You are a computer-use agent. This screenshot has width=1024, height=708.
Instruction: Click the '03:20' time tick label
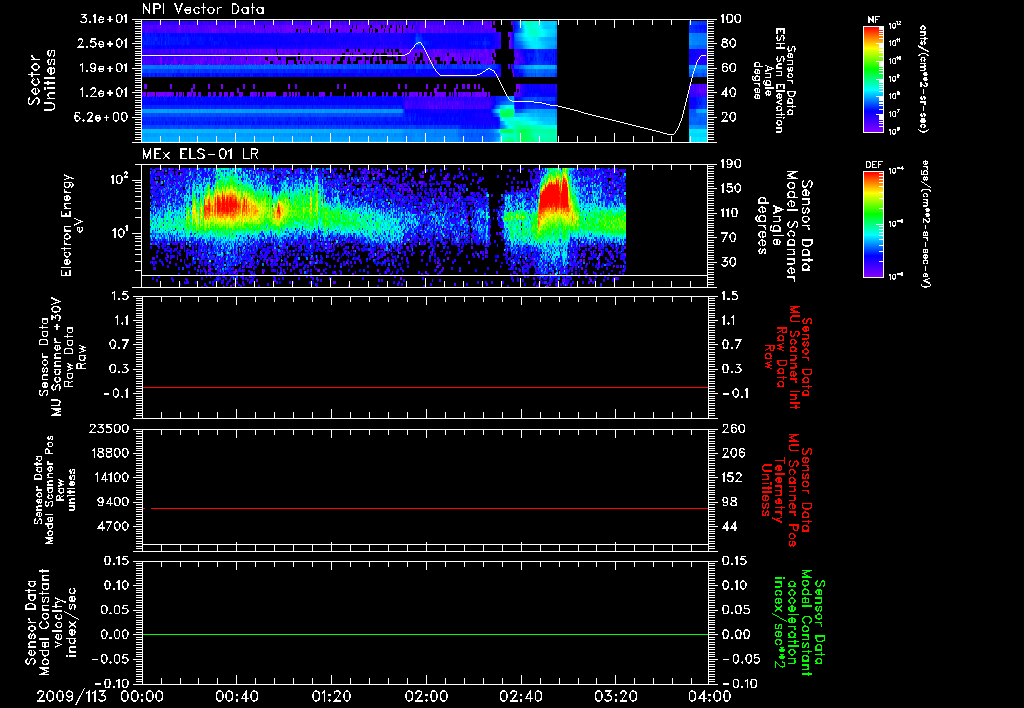point(615,696)
